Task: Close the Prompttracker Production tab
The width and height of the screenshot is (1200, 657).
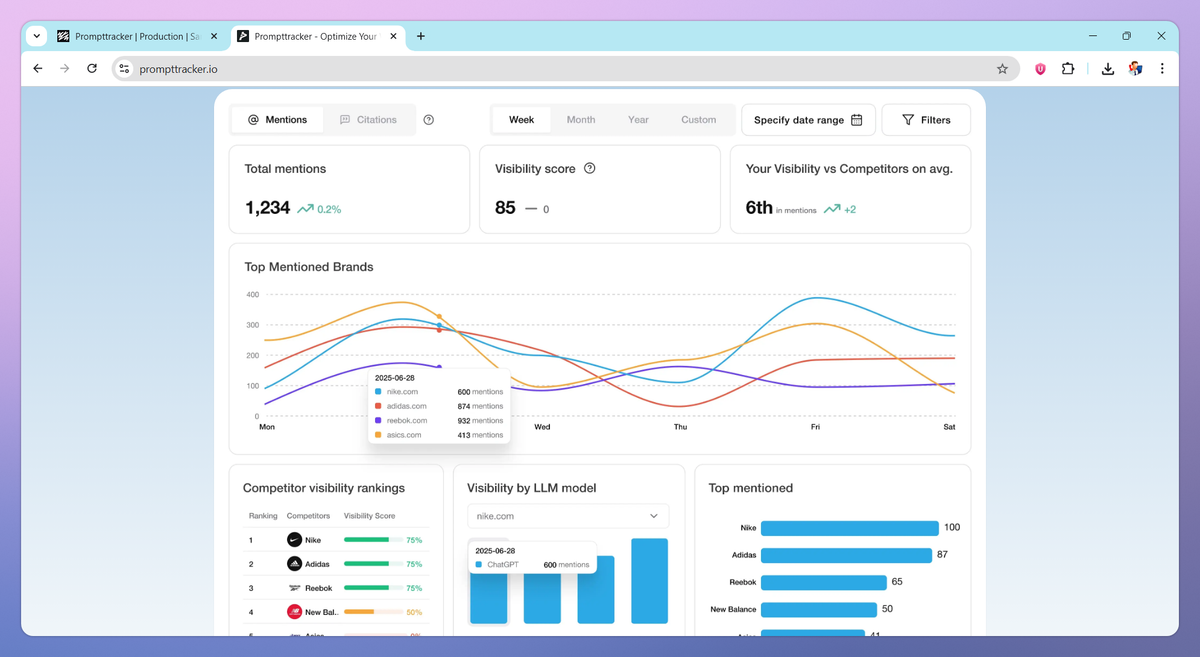Action: coord(214,36)
